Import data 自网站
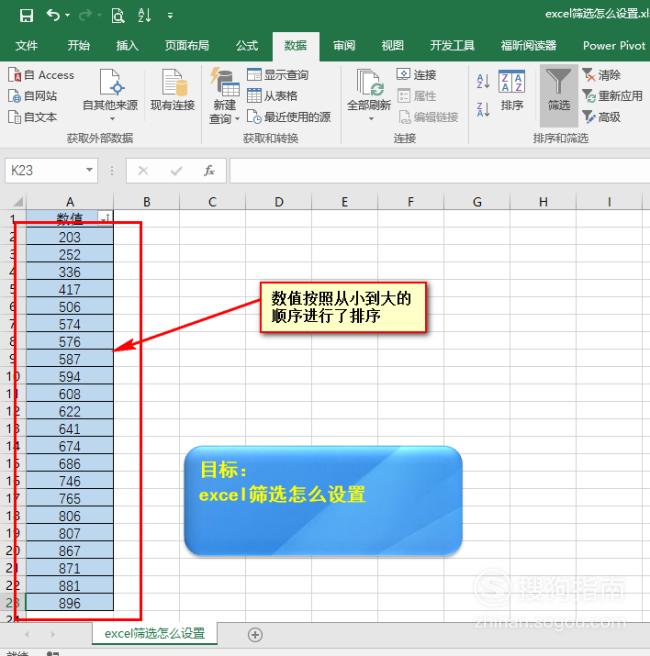The width and height of the screenshot is (650, 656). pyautogui.click(x=32, y=96)
